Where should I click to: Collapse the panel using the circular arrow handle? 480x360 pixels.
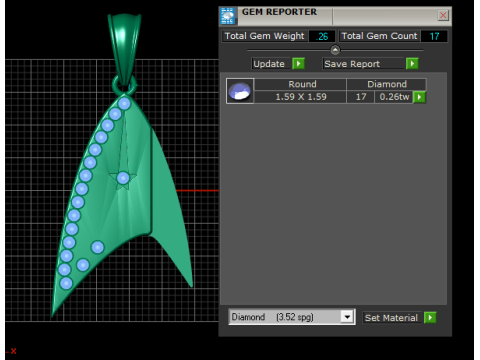335,50
